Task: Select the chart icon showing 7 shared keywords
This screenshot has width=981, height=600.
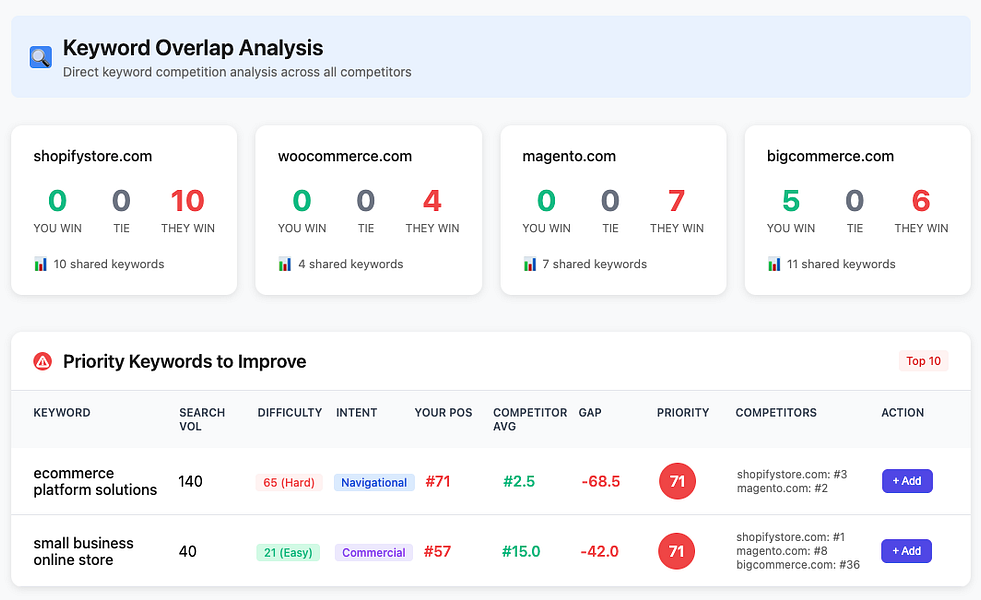Action: (x=527, y=264)
